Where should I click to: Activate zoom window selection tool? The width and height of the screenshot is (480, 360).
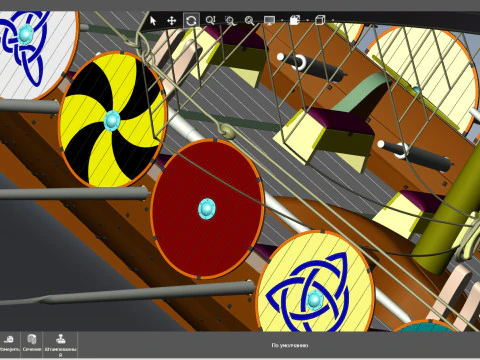[x=230, y=21]
